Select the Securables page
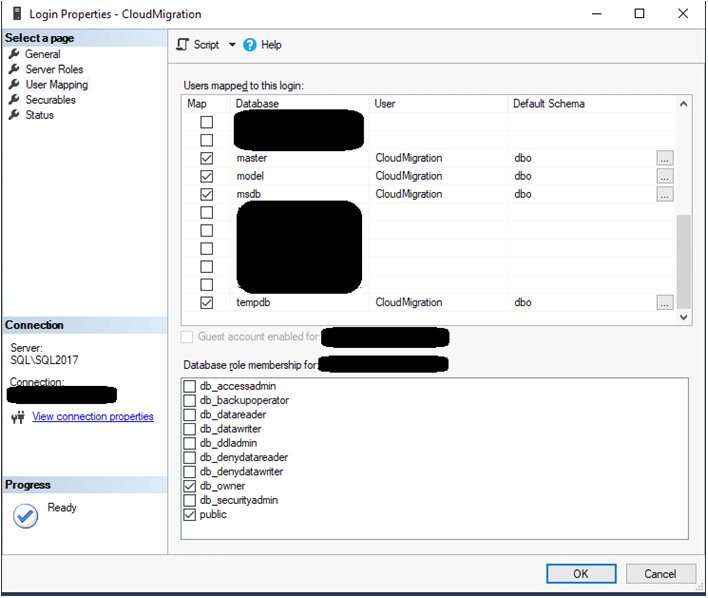 (x=50, y=100)
